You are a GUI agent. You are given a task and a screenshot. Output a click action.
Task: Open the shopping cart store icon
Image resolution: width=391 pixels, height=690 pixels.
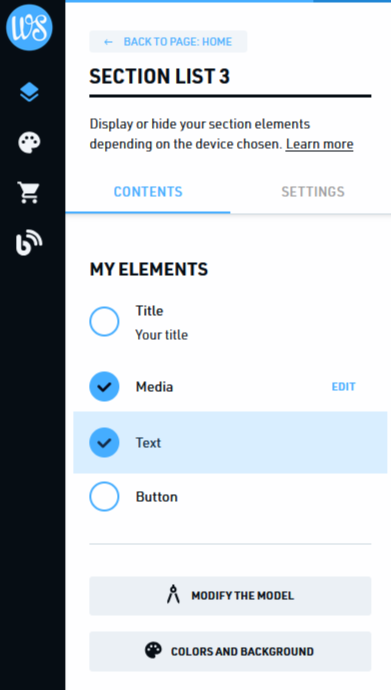29,193
